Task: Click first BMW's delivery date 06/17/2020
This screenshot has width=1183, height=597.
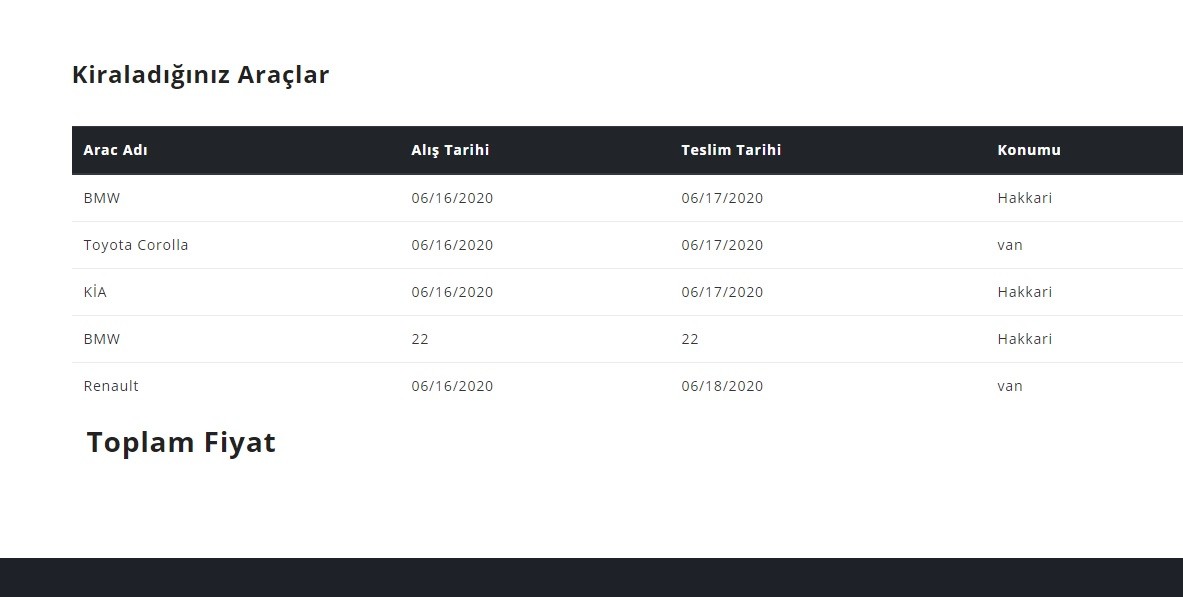Action: [722, 198]
